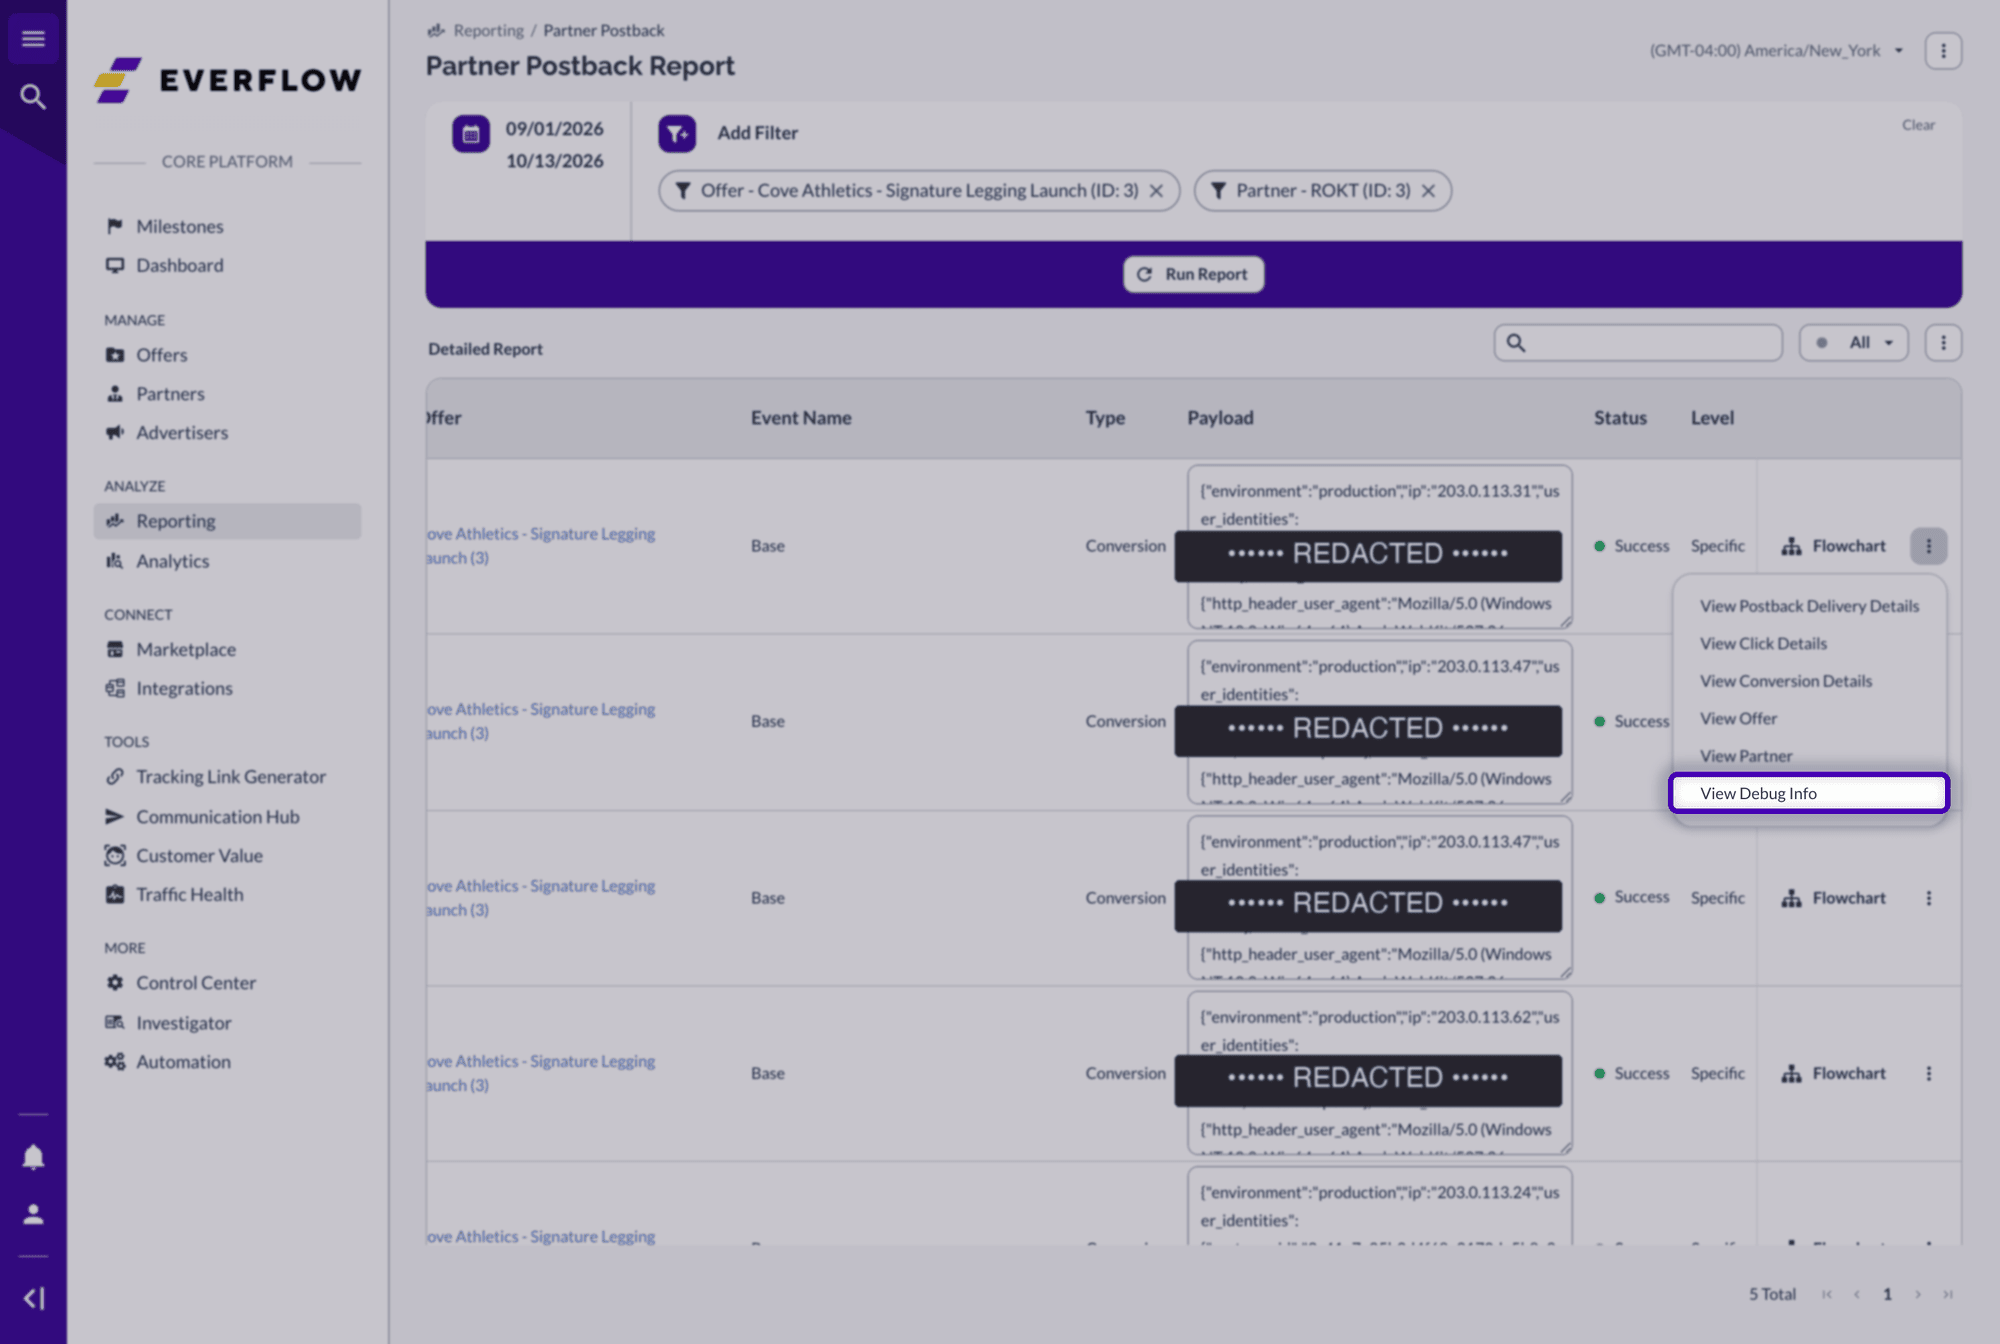2000x1344 pixels.
Task: Remove the Cove Athletics offer filter
Action: coord(1156,191)
